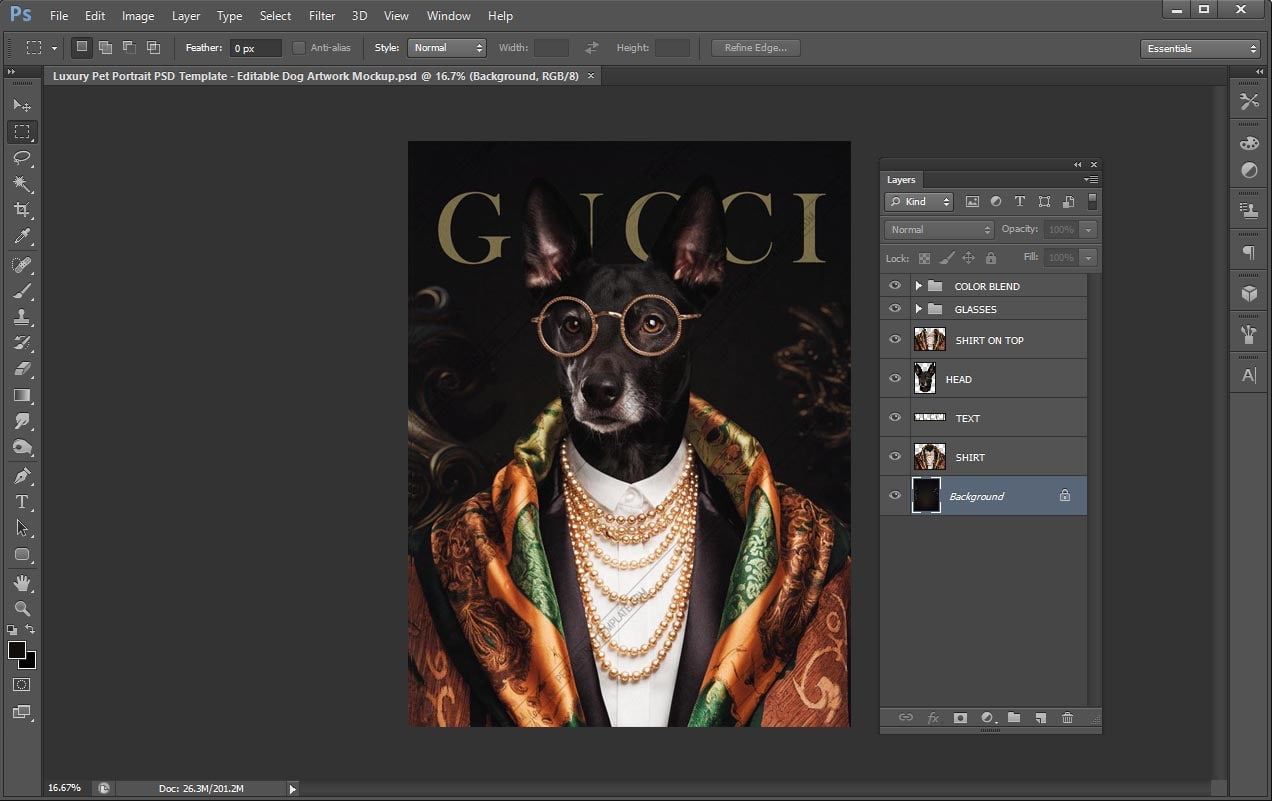Select the Pen tool

[x=22, y=476]
